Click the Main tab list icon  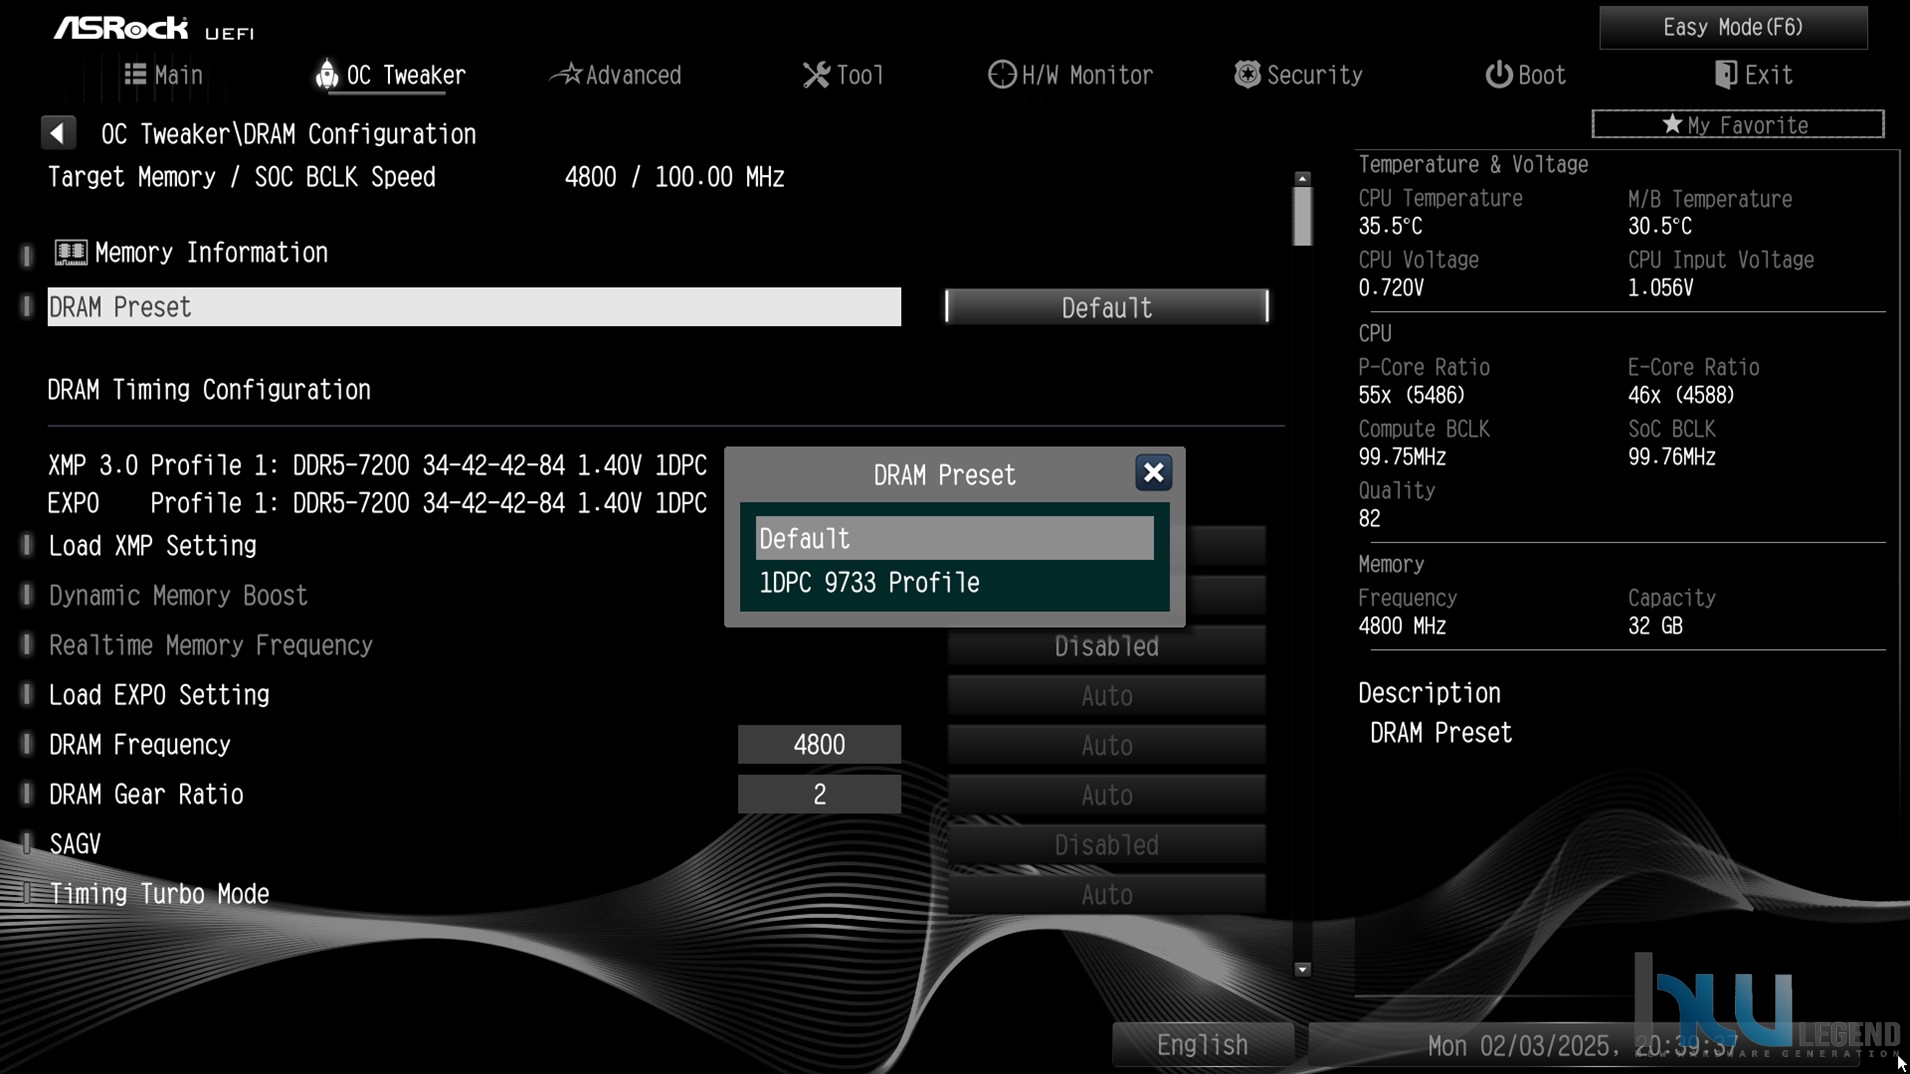135,74
